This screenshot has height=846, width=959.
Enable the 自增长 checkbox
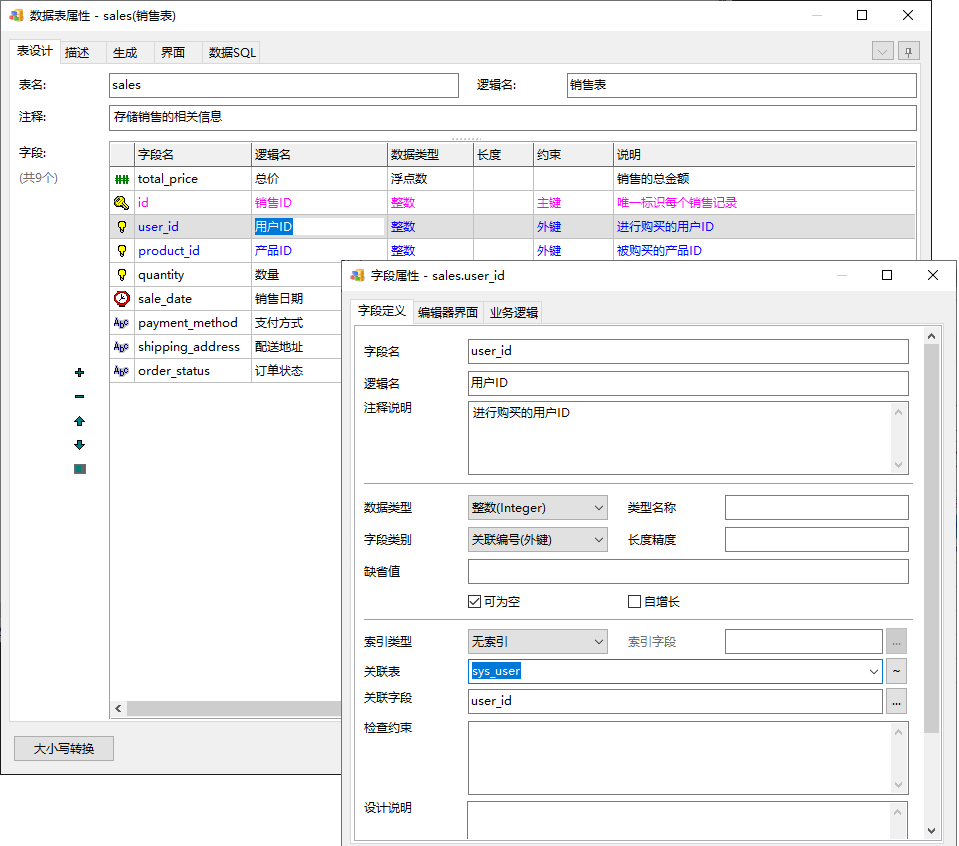(x=634, y=602)
